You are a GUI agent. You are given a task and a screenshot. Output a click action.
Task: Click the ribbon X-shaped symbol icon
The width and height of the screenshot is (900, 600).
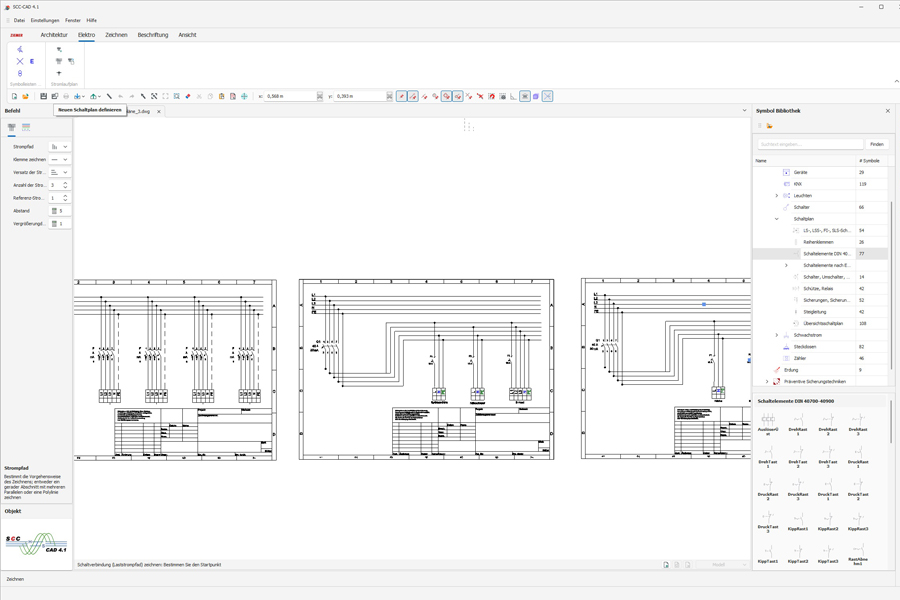click(x=20, y=61)
